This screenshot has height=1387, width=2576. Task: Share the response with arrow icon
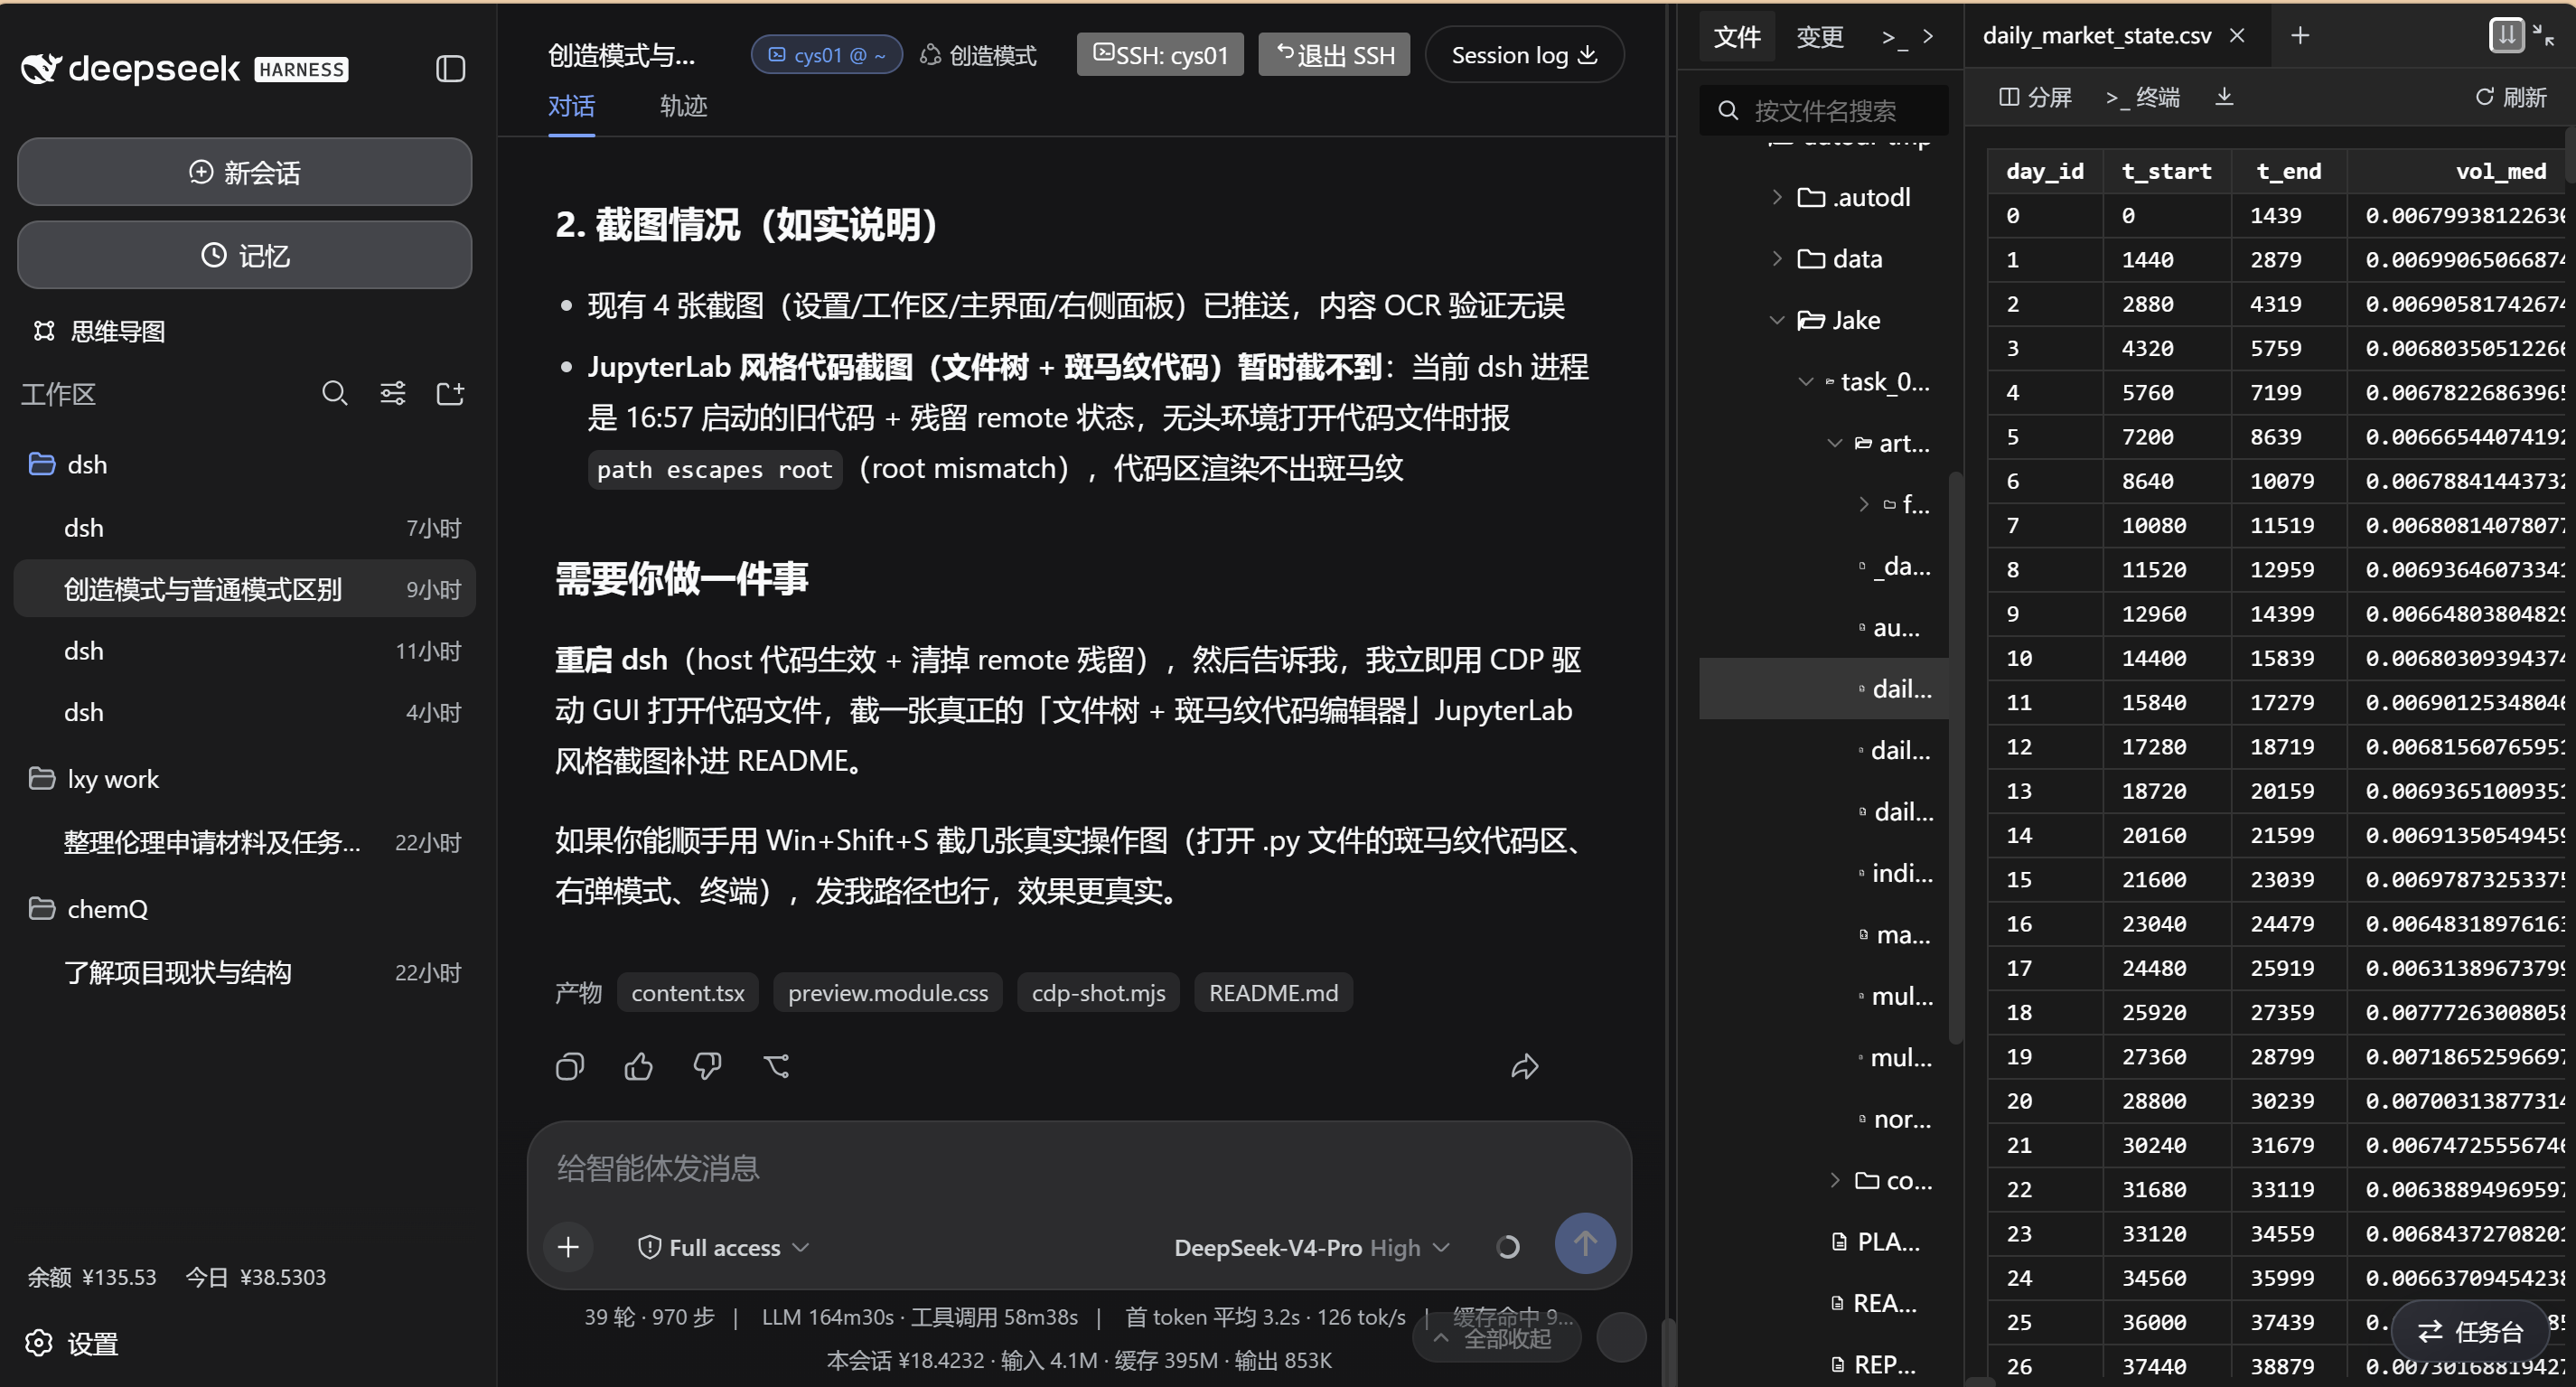point(1524,1066)
